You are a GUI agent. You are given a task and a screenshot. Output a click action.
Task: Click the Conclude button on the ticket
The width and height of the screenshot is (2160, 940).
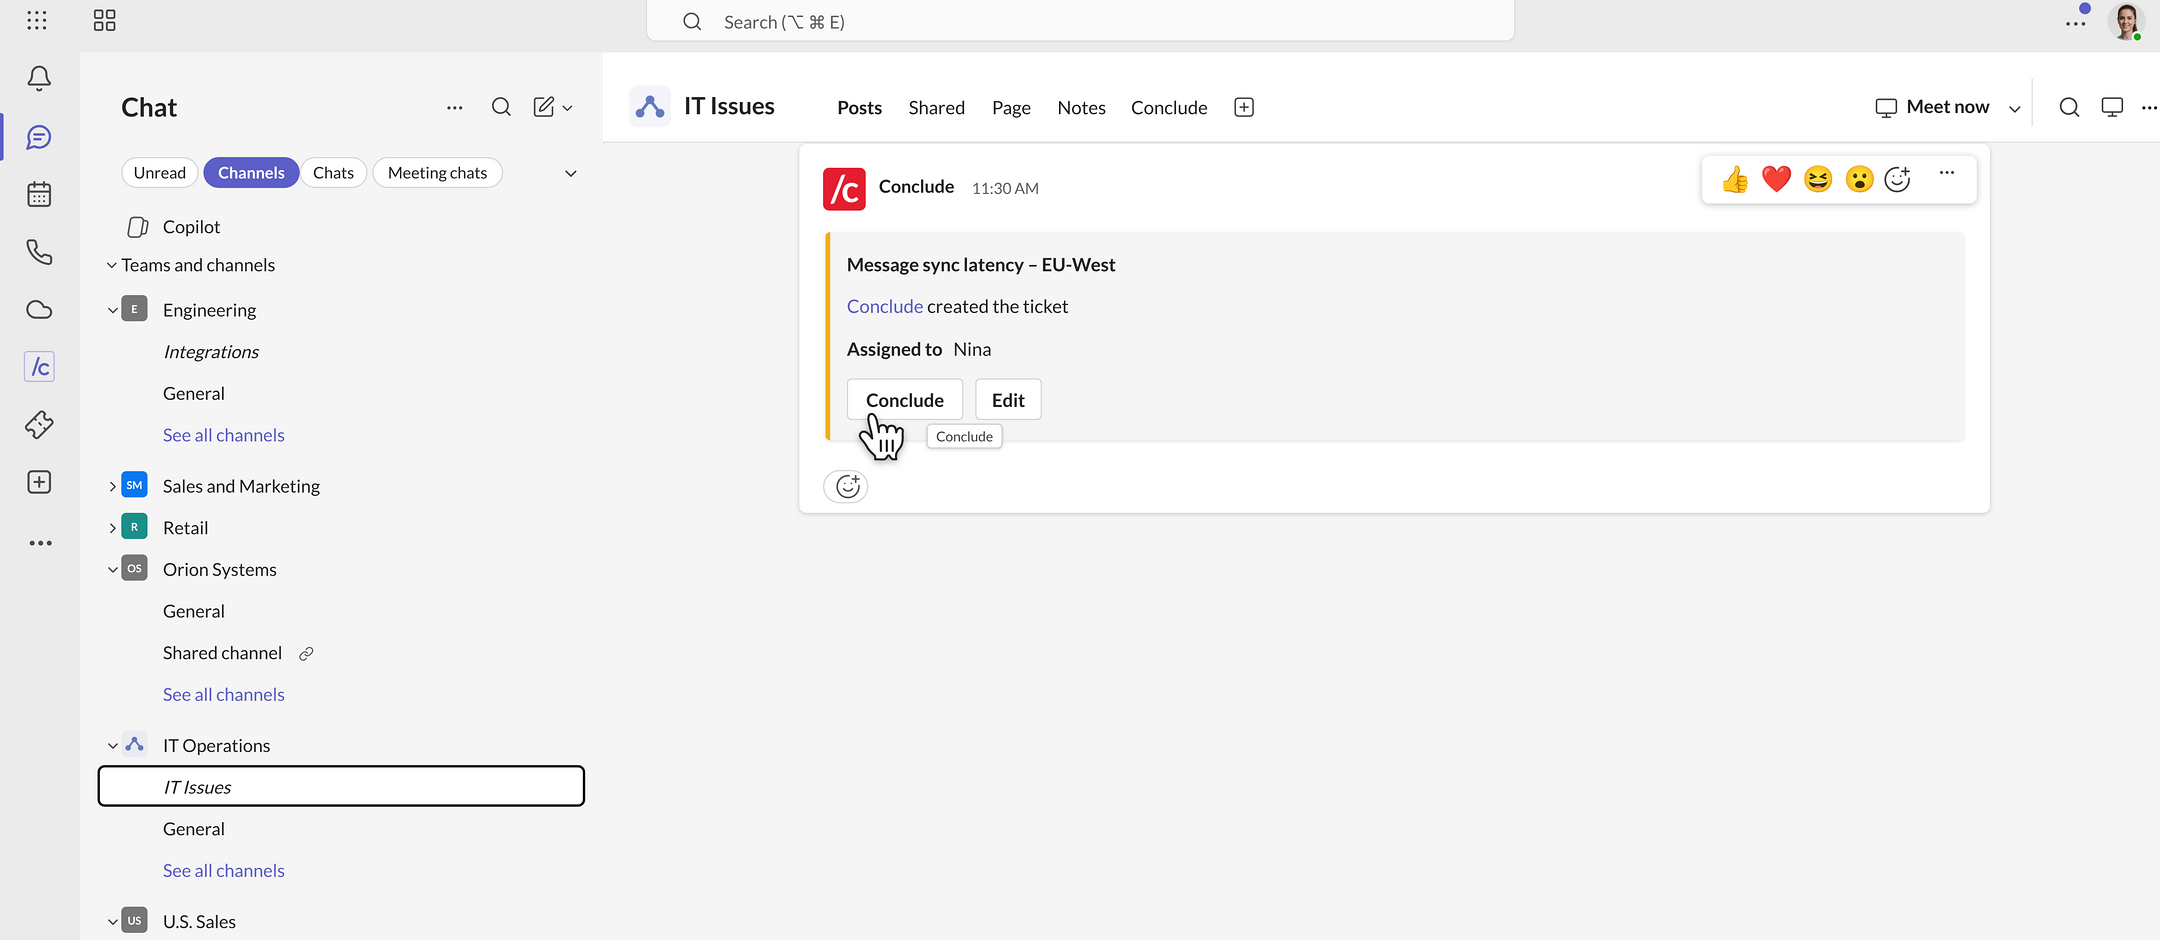[905, 399]
